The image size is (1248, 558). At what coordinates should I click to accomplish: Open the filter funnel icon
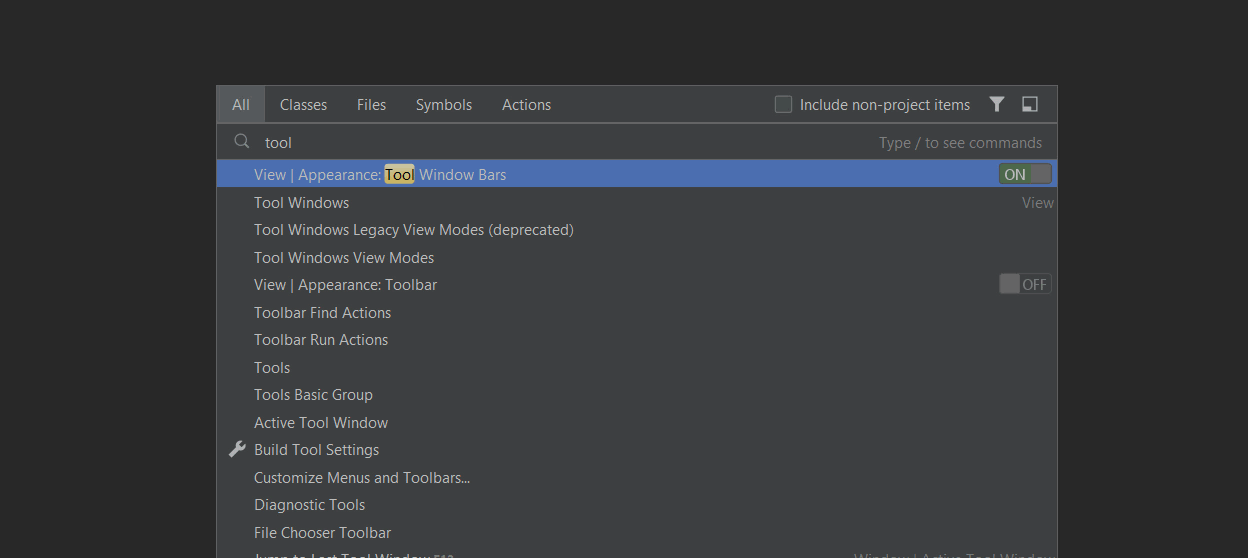(x=996, y=104)
